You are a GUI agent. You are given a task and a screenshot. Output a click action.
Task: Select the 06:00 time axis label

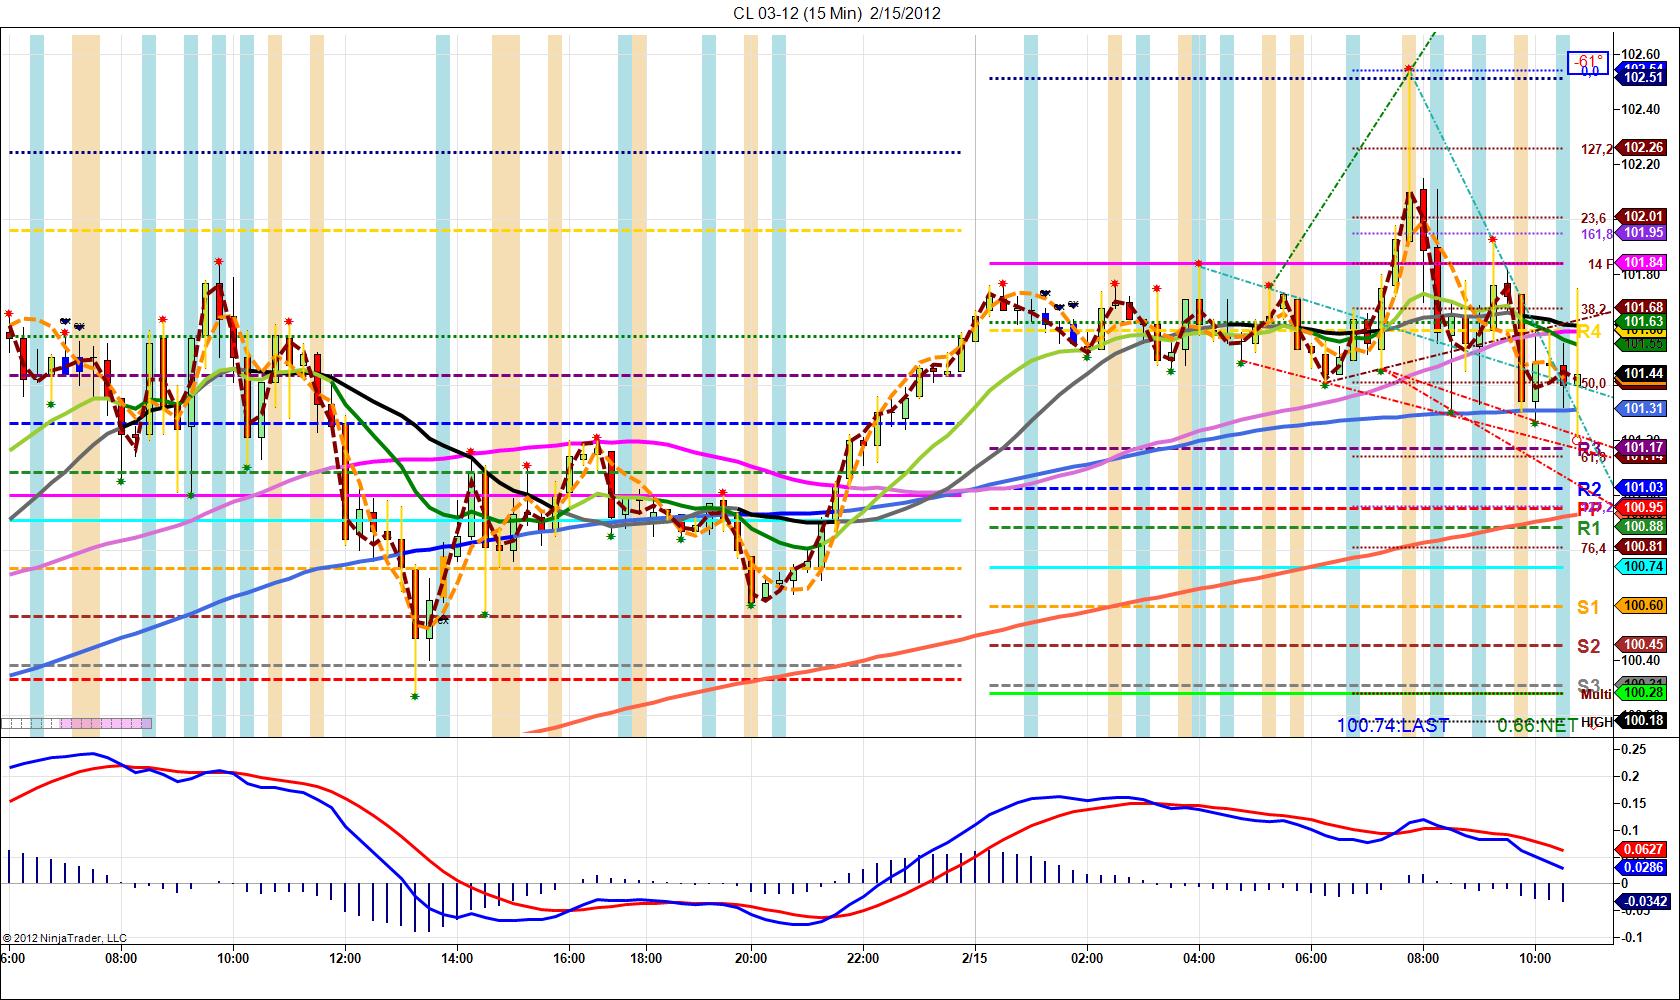(1311, 957)
